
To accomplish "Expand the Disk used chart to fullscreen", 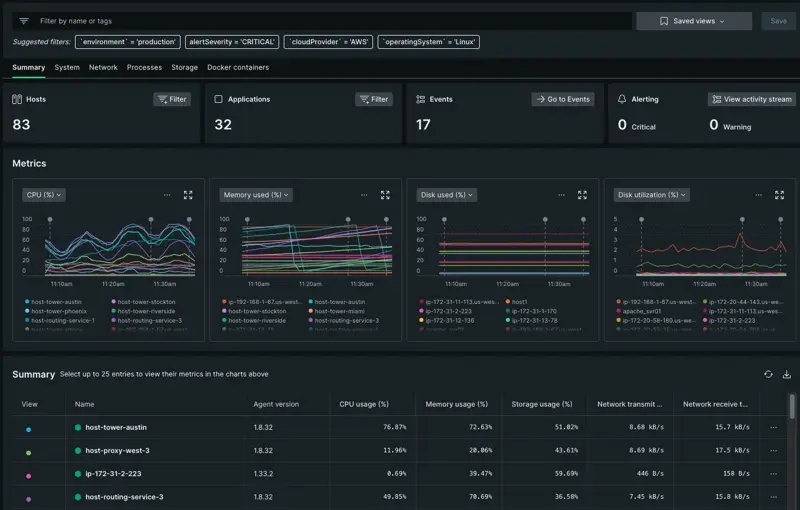I will coord(582,195).
